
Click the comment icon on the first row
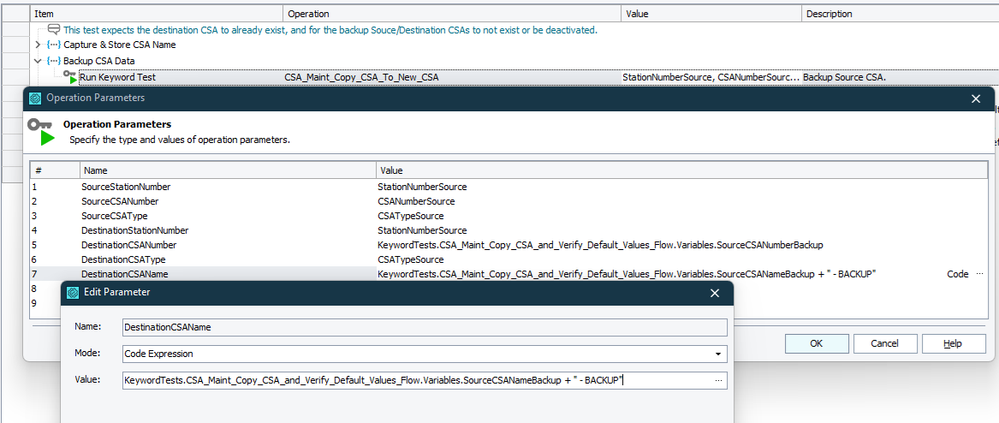tap(54, 30)
